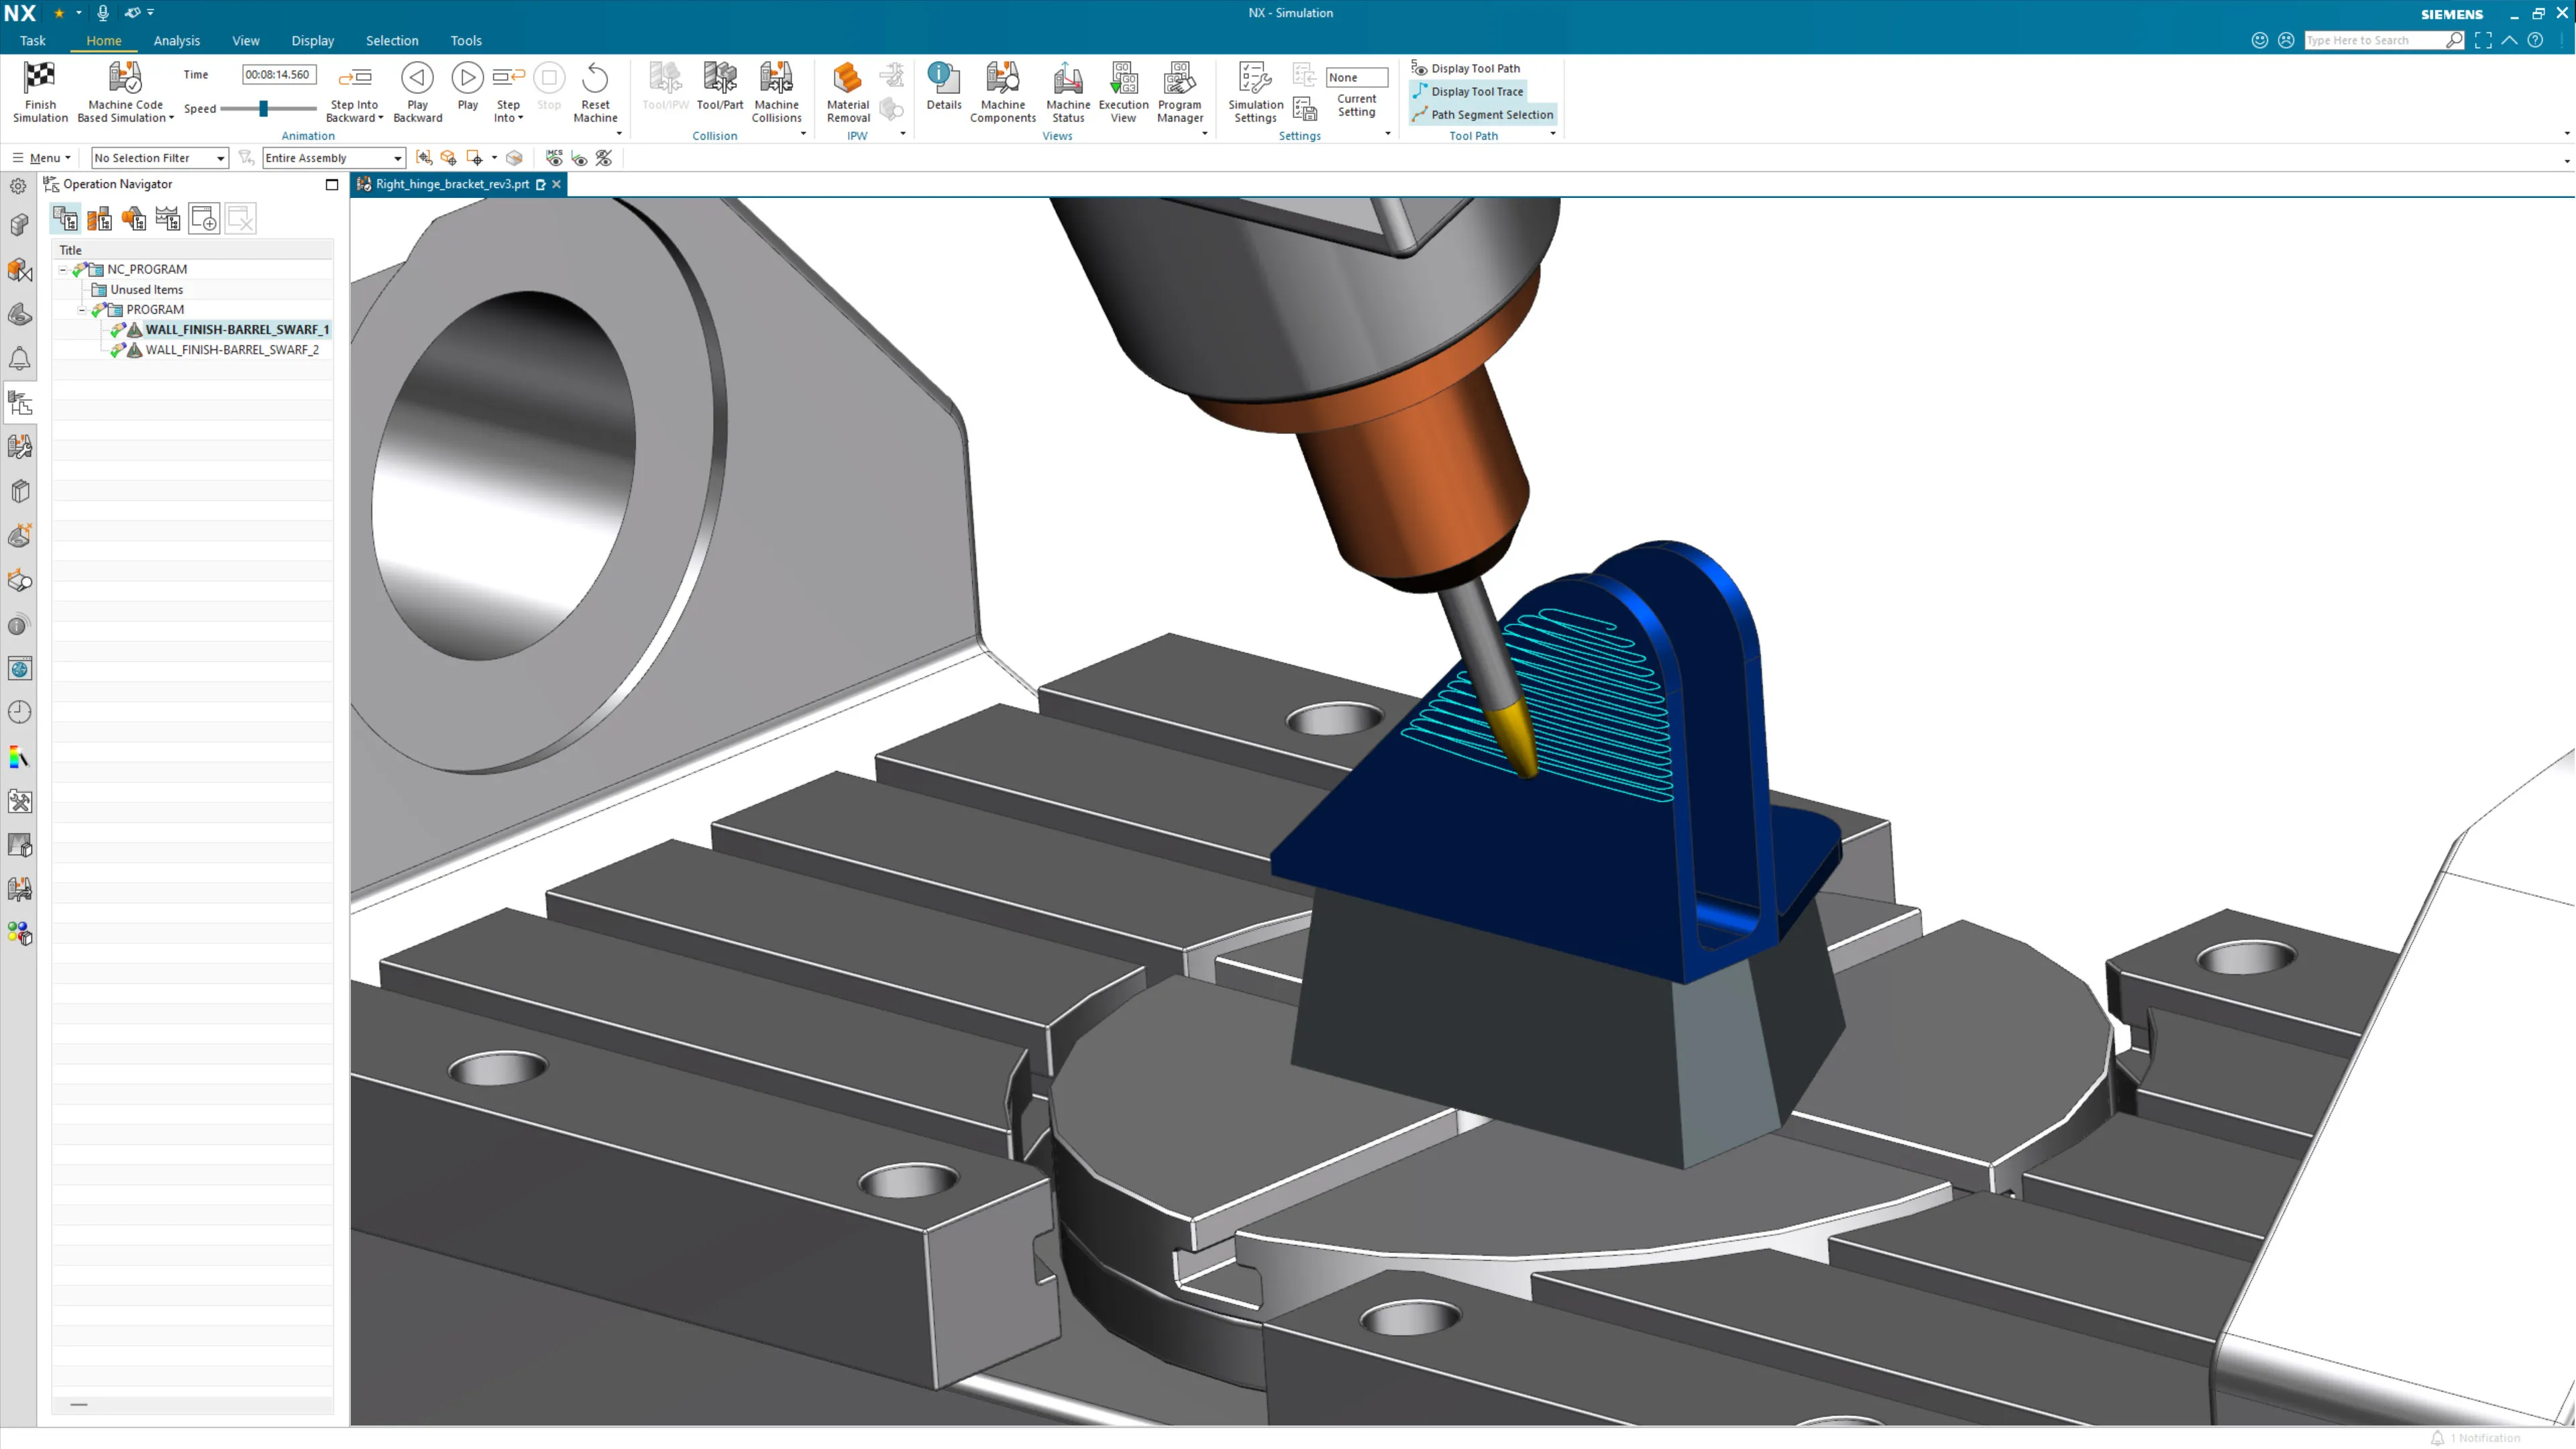Toggle Display Tool Trace option

1476,91
